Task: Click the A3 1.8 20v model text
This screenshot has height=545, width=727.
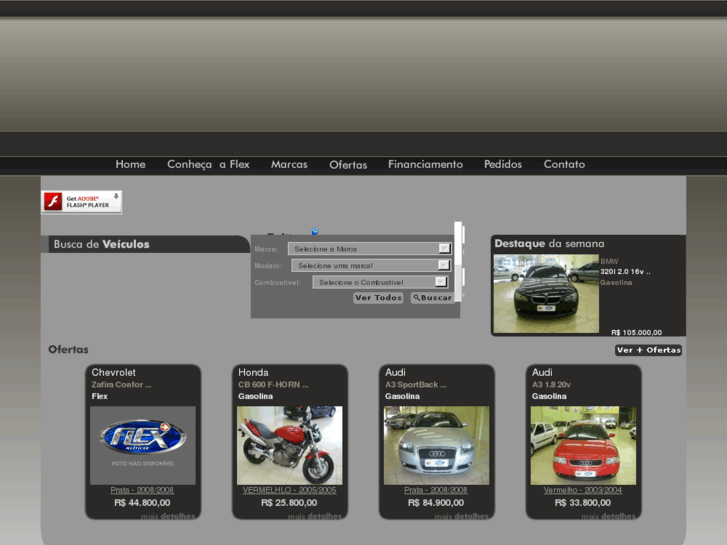Action: pos(551,385)
